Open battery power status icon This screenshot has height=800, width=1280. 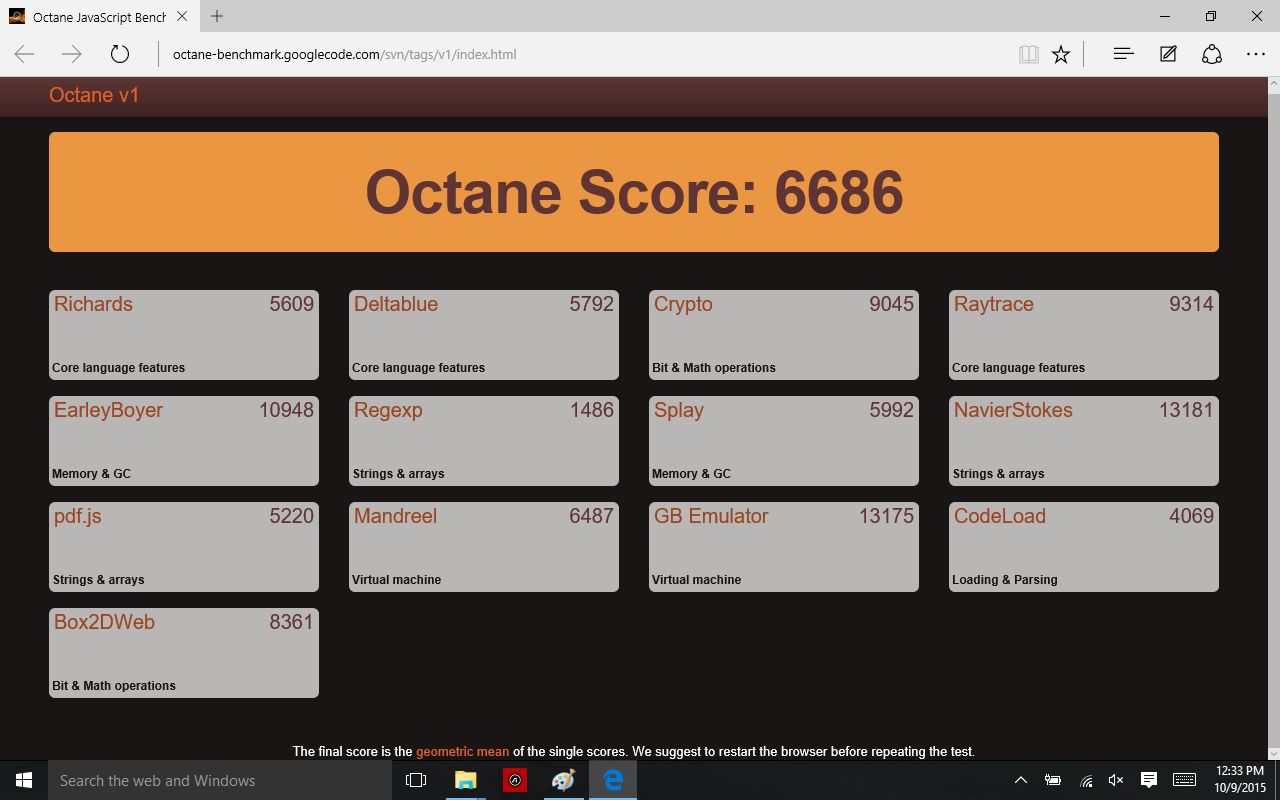(x=1053, y=780)
